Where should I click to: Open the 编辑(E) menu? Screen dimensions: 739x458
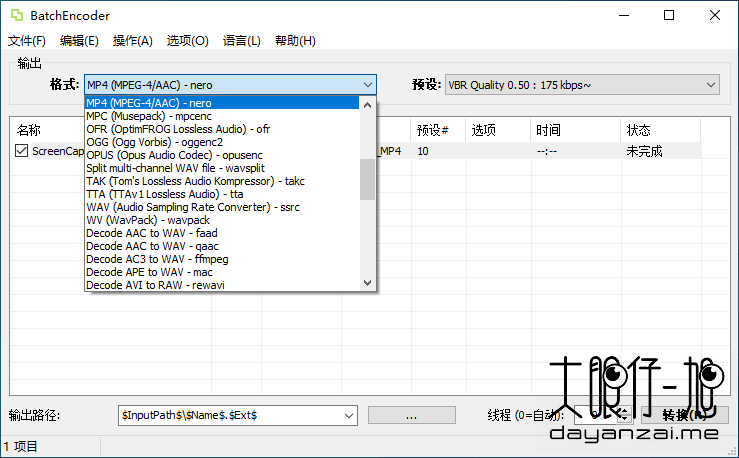79,41
